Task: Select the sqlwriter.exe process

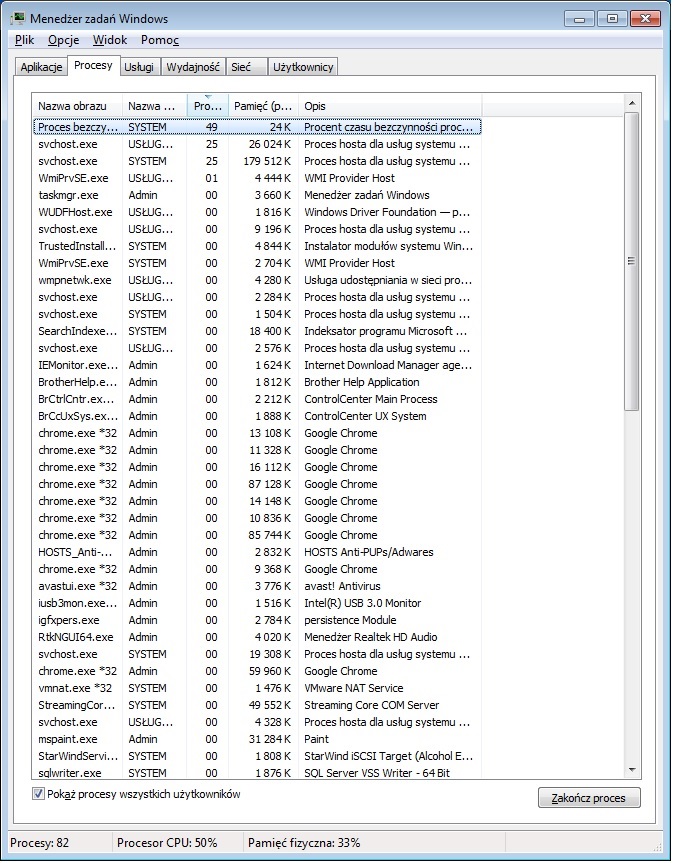Action: pyautogui.click(x=257, y=773)
